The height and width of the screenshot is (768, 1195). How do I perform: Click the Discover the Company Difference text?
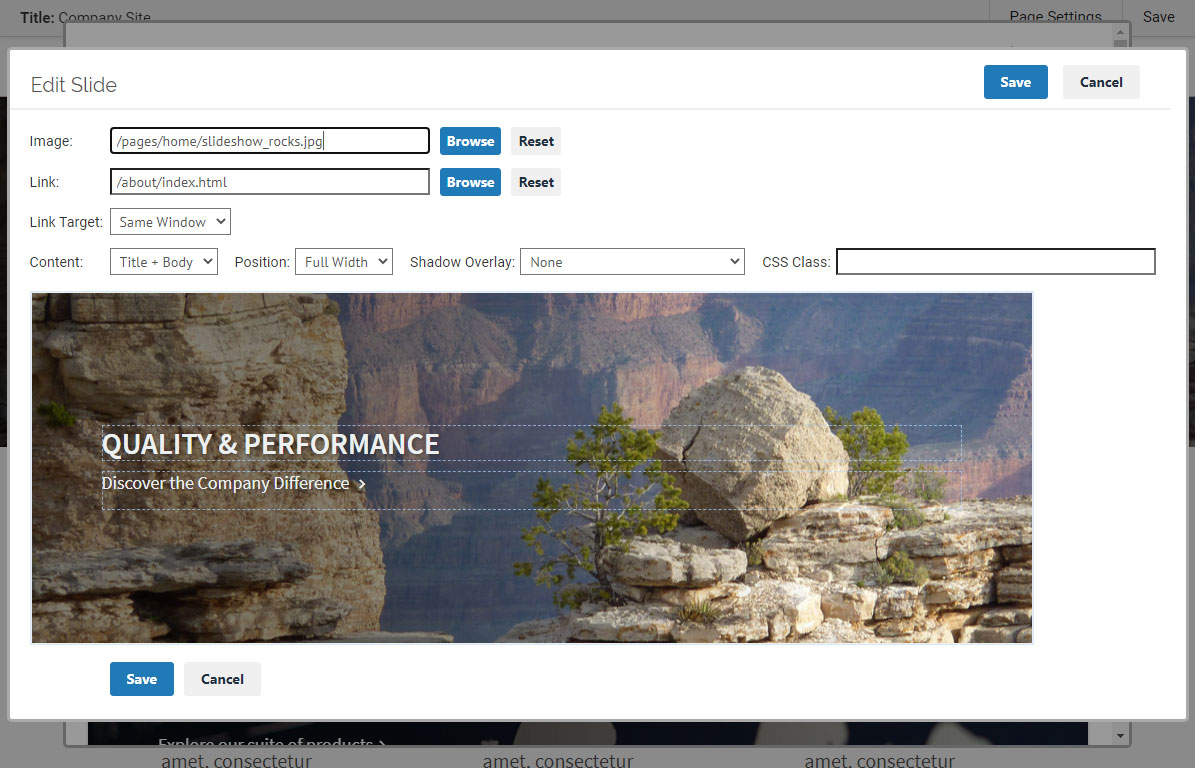click(x=225, y=484)
